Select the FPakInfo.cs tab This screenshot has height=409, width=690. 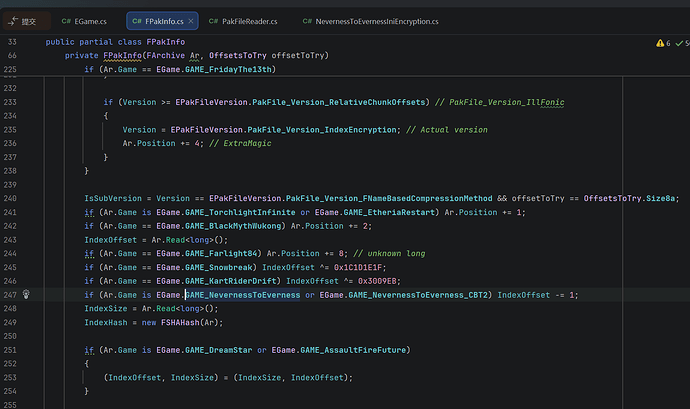click(162, 21)
